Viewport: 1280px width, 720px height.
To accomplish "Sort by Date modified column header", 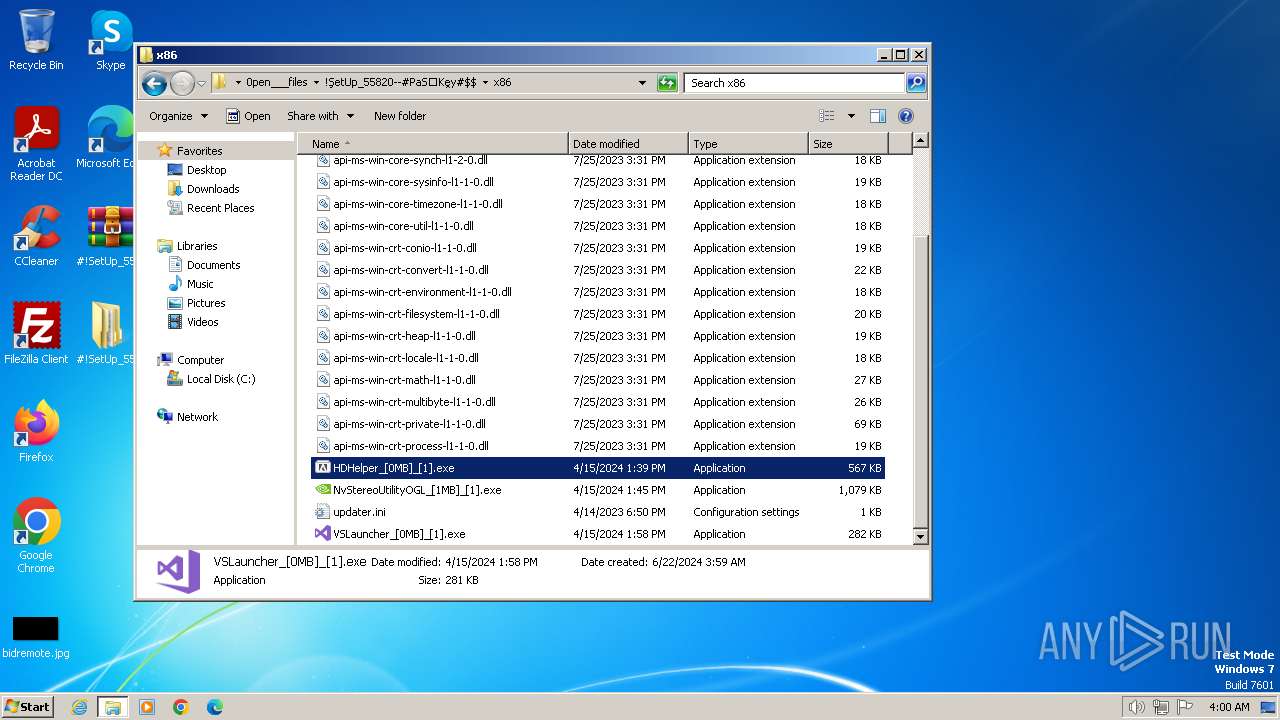I will [x=628, y=144].
